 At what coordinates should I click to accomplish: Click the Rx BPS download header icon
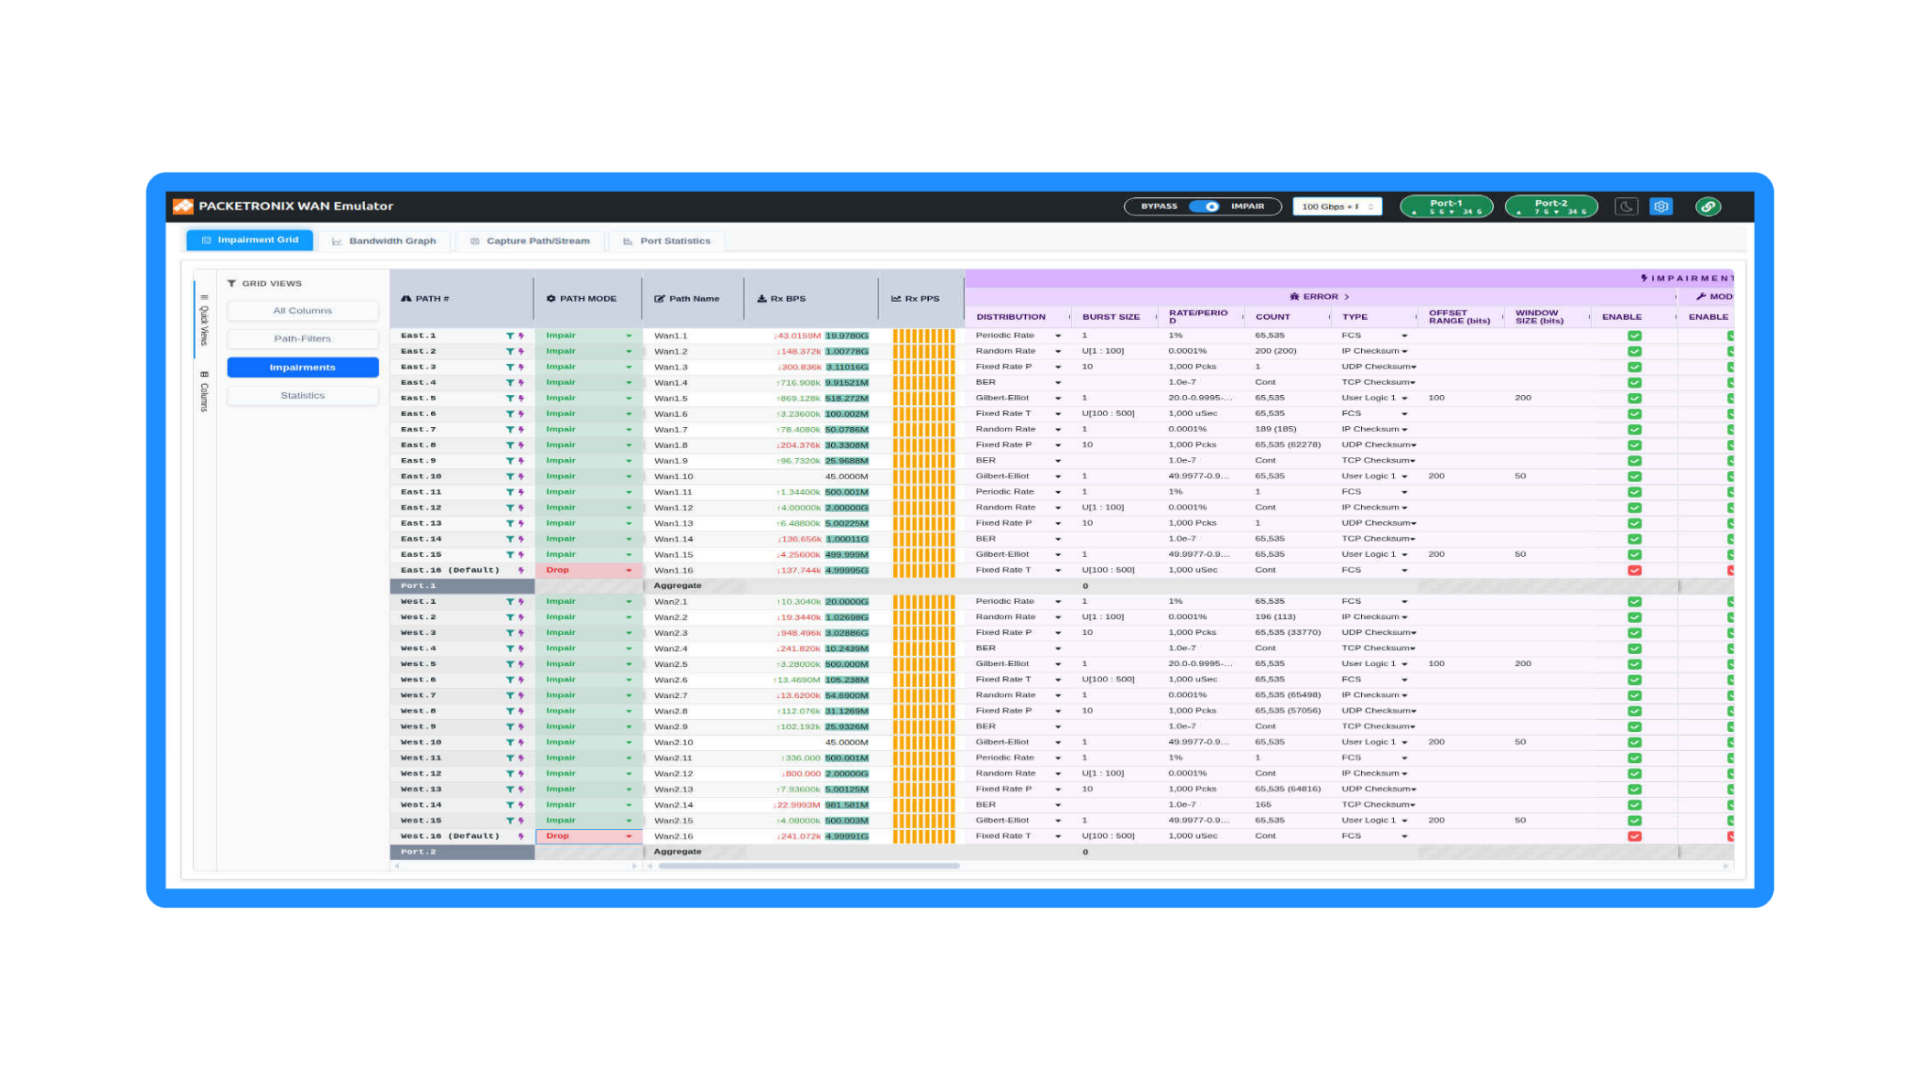[x=762, y=299]
